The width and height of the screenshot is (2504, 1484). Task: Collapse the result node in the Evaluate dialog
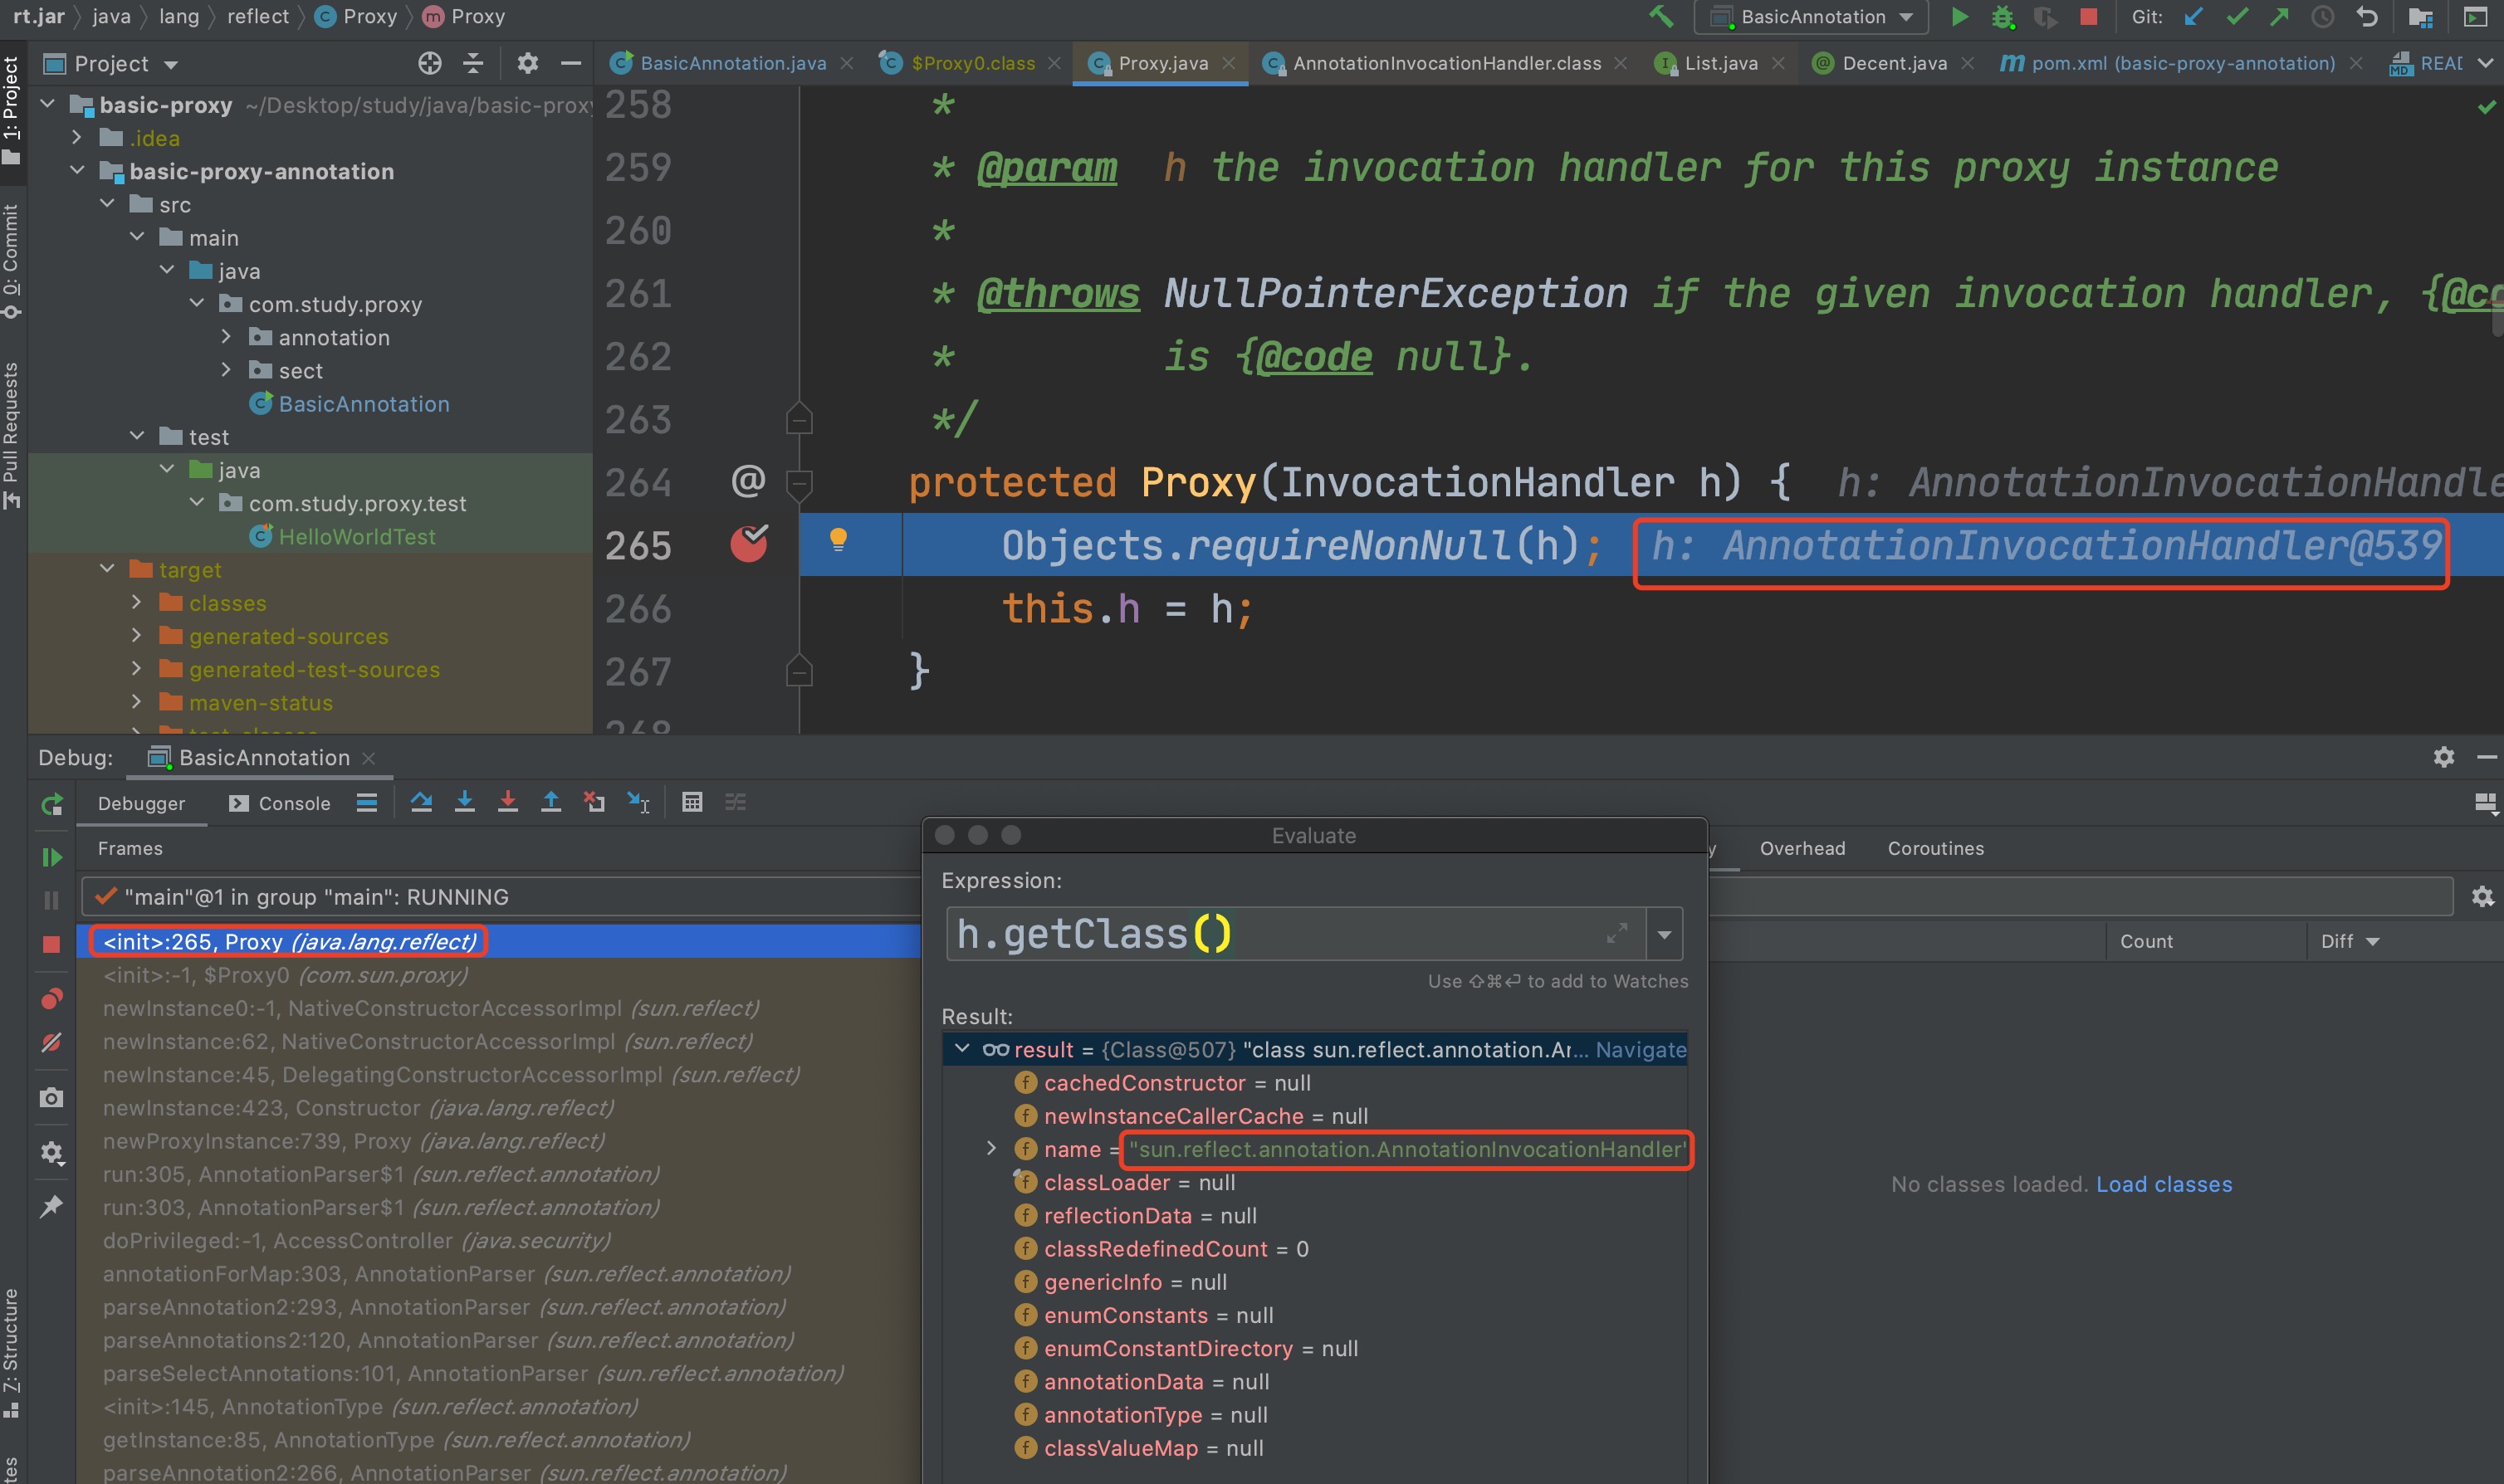click(962, 1049)
